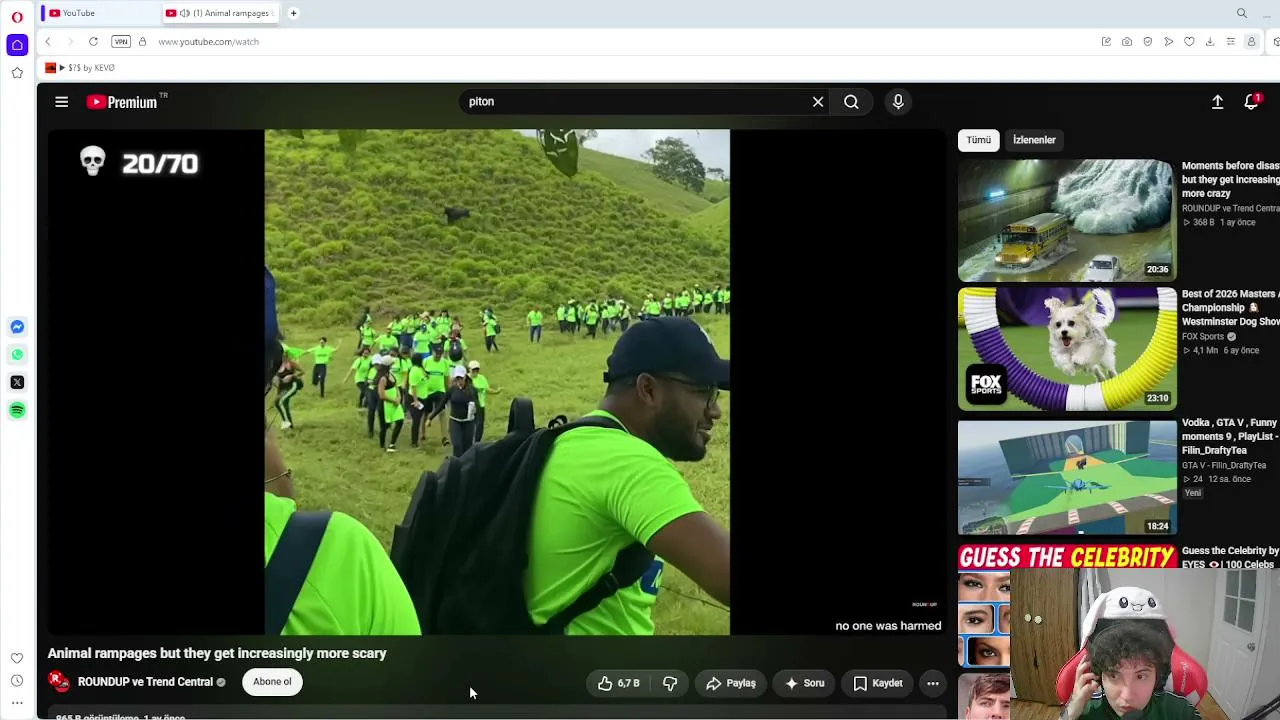
Task: Select the 'Tümü' filter chip
Action: (x=979, y=140)
